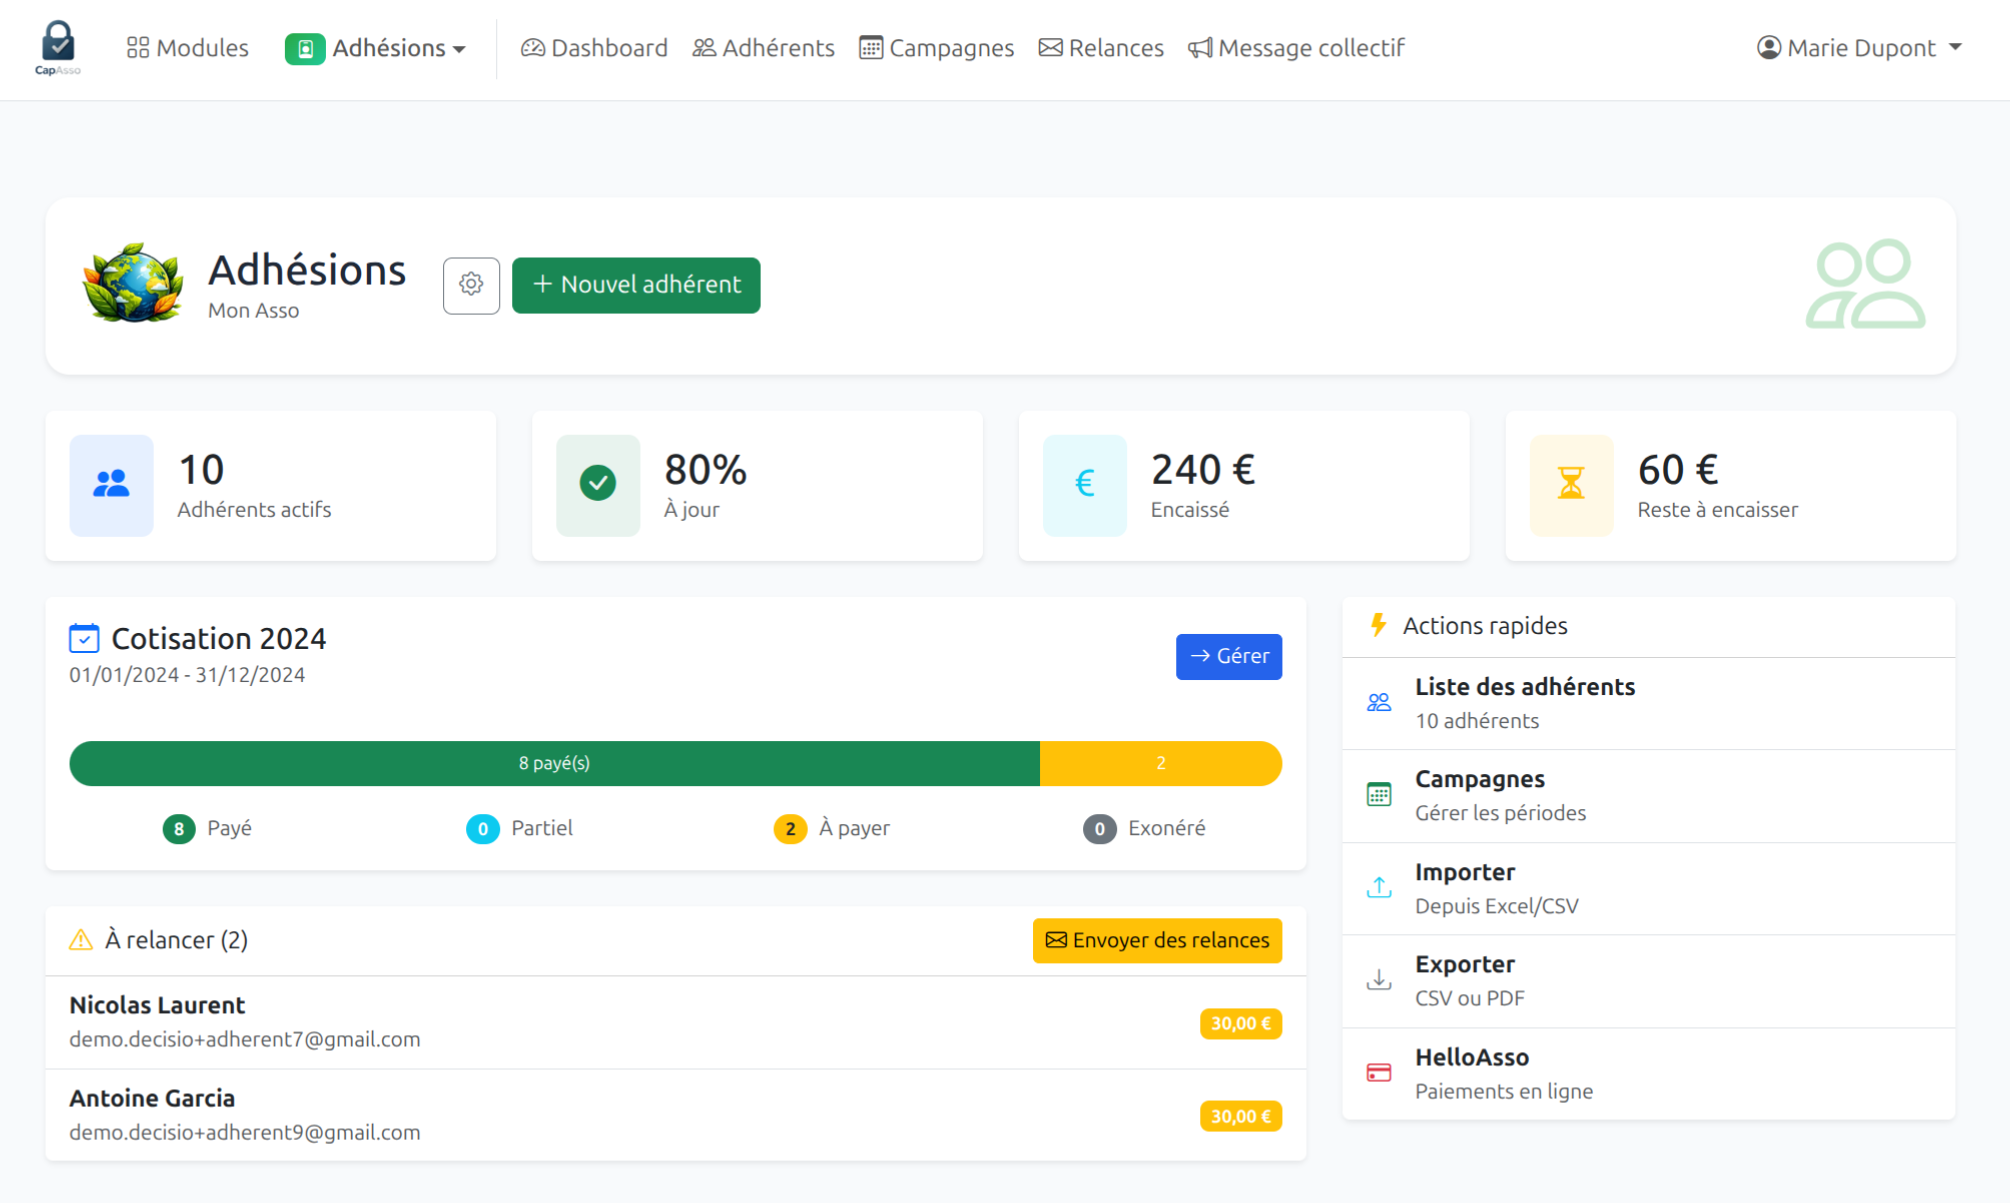Click the Importer upload icon
2010x1203 pixels.
(1379, 887)
